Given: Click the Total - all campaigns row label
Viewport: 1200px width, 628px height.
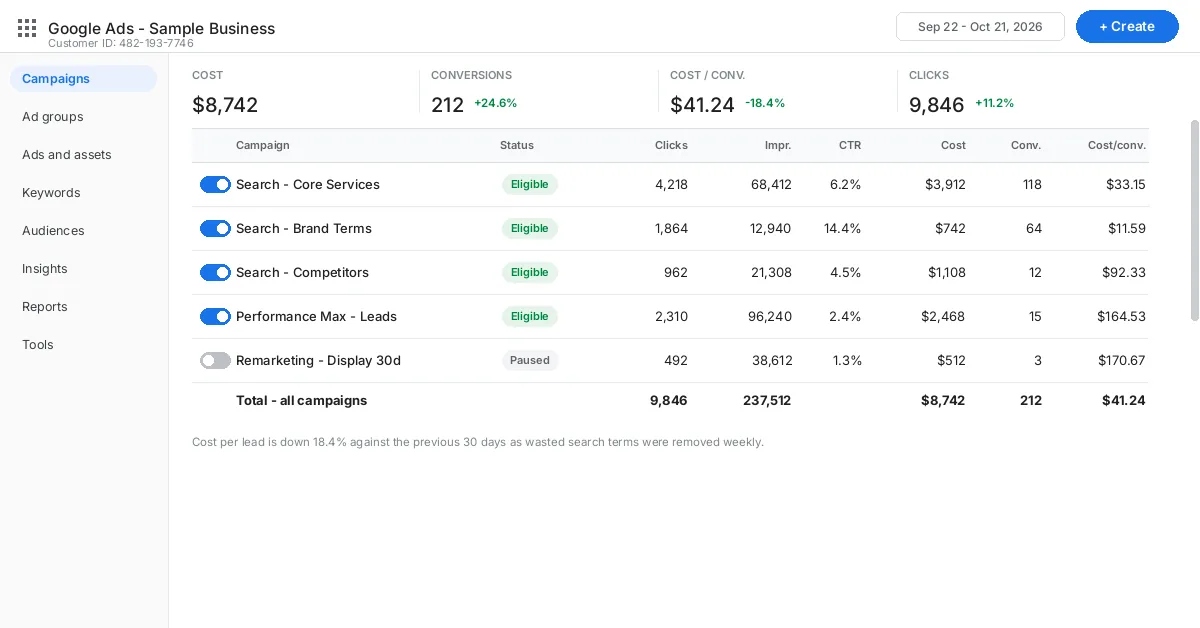Looking at the screenshot, I should (301, 400).
